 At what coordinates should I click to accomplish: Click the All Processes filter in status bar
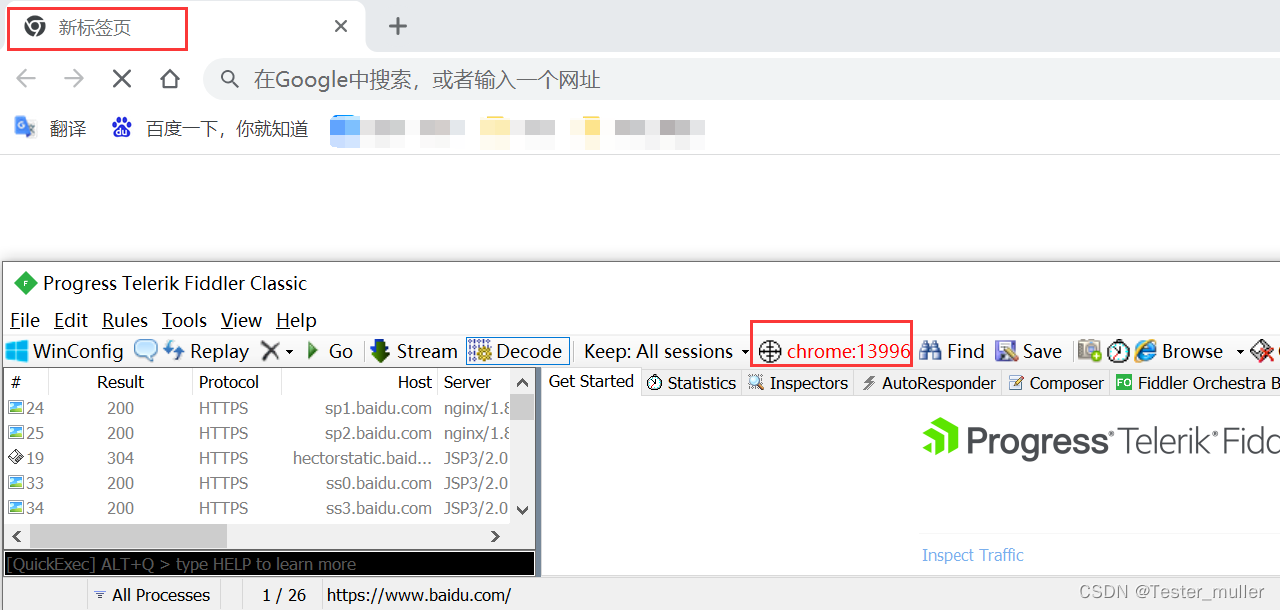(152, 595)
